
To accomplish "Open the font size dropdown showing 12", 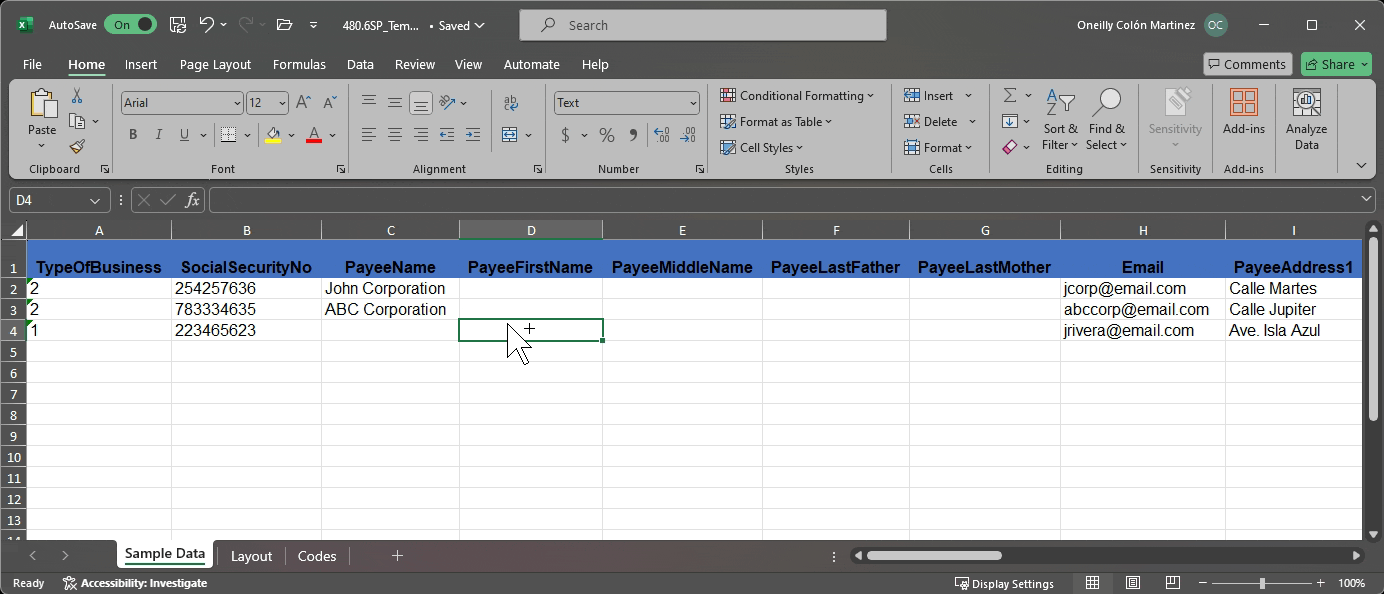I will tap(283, 103).
